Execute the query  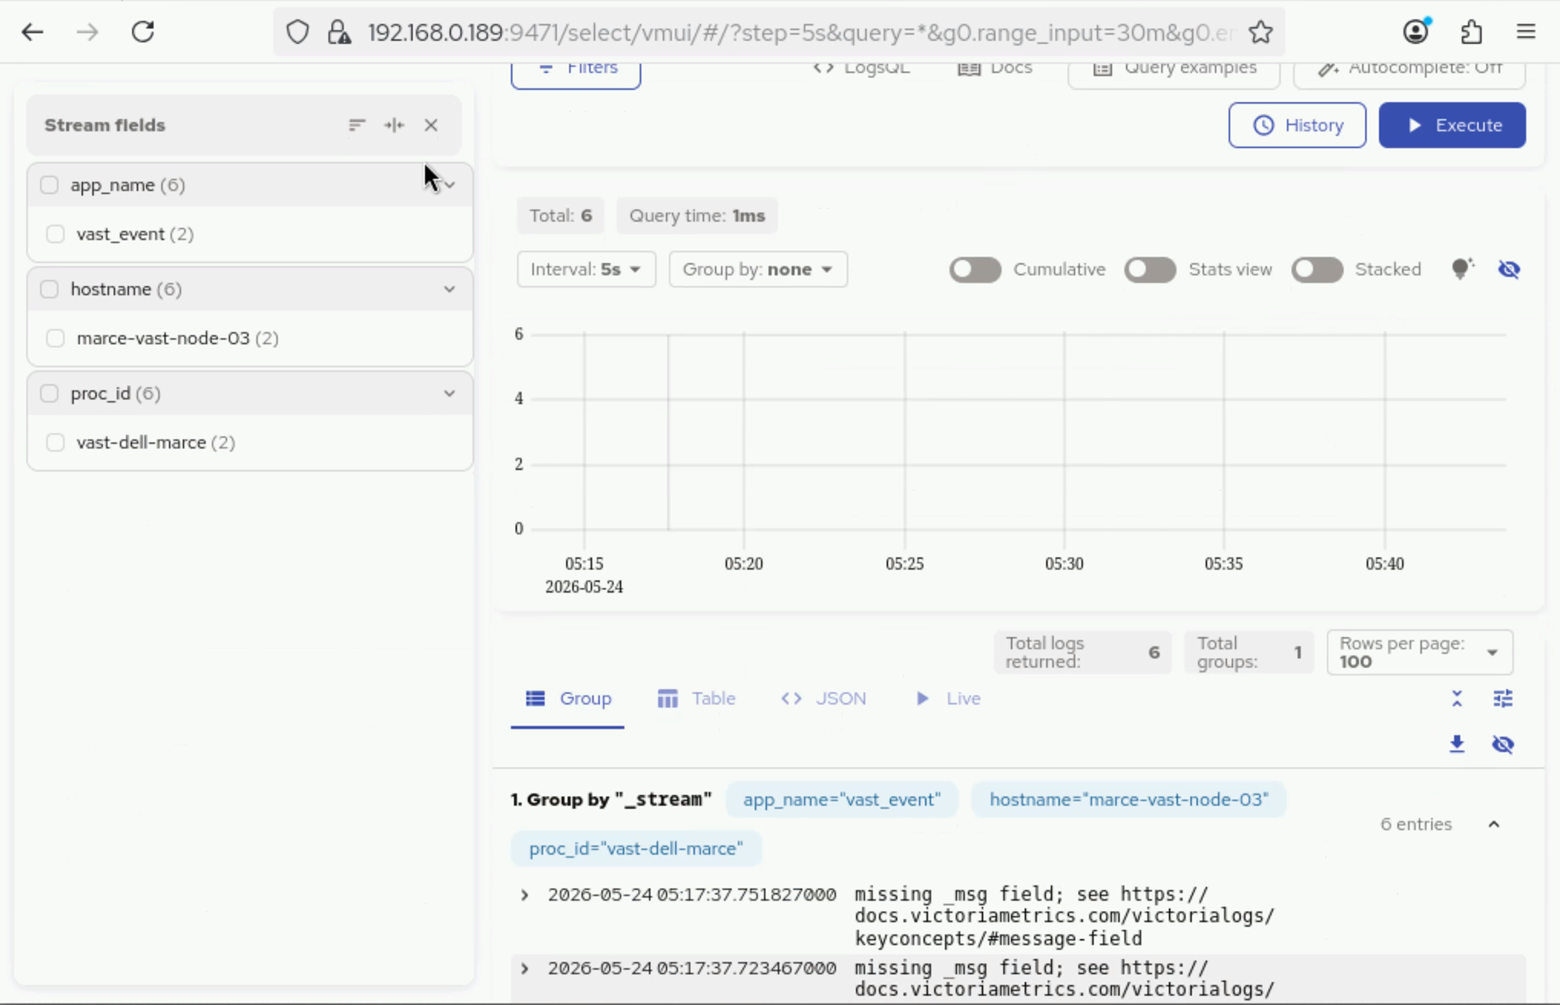pos(1452,125)
